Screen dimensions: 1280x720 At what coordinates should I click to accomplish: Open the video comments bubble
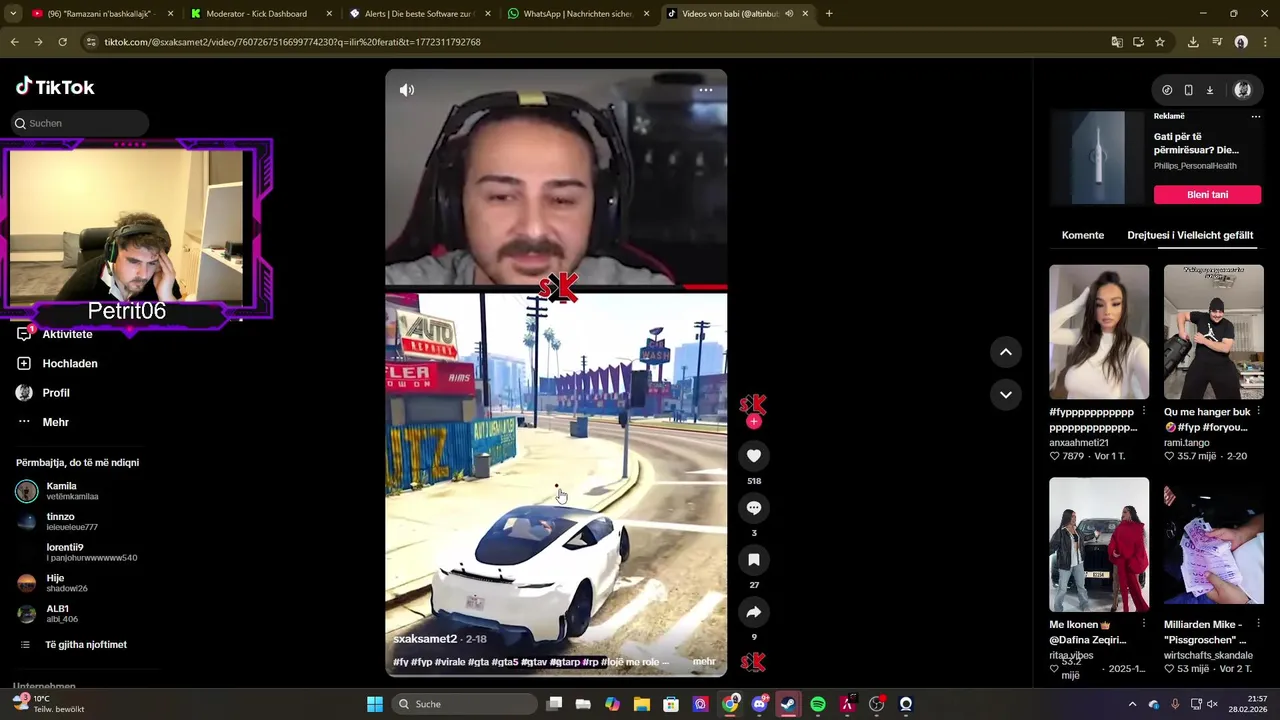click(x=754, y=508)
